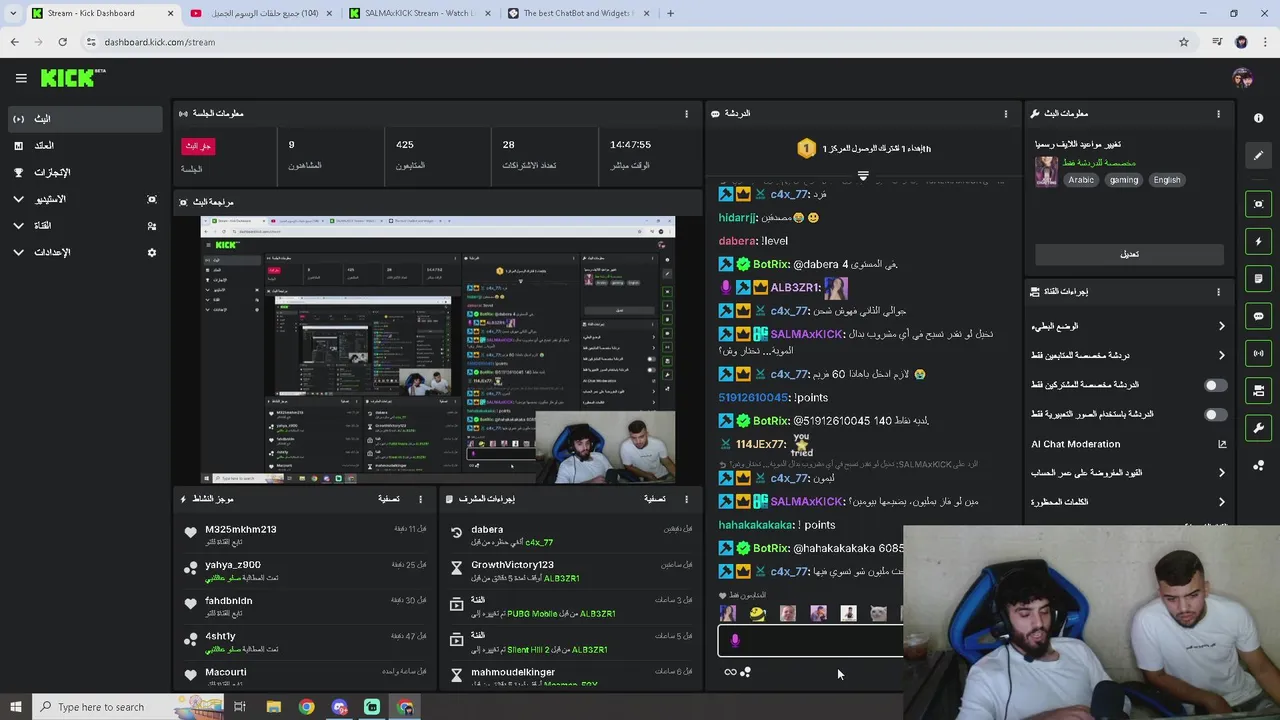Image resolution: width=1280 pixels, height=720 pixels.
Task: Open Windows Start menu
Action: (16, 707)
